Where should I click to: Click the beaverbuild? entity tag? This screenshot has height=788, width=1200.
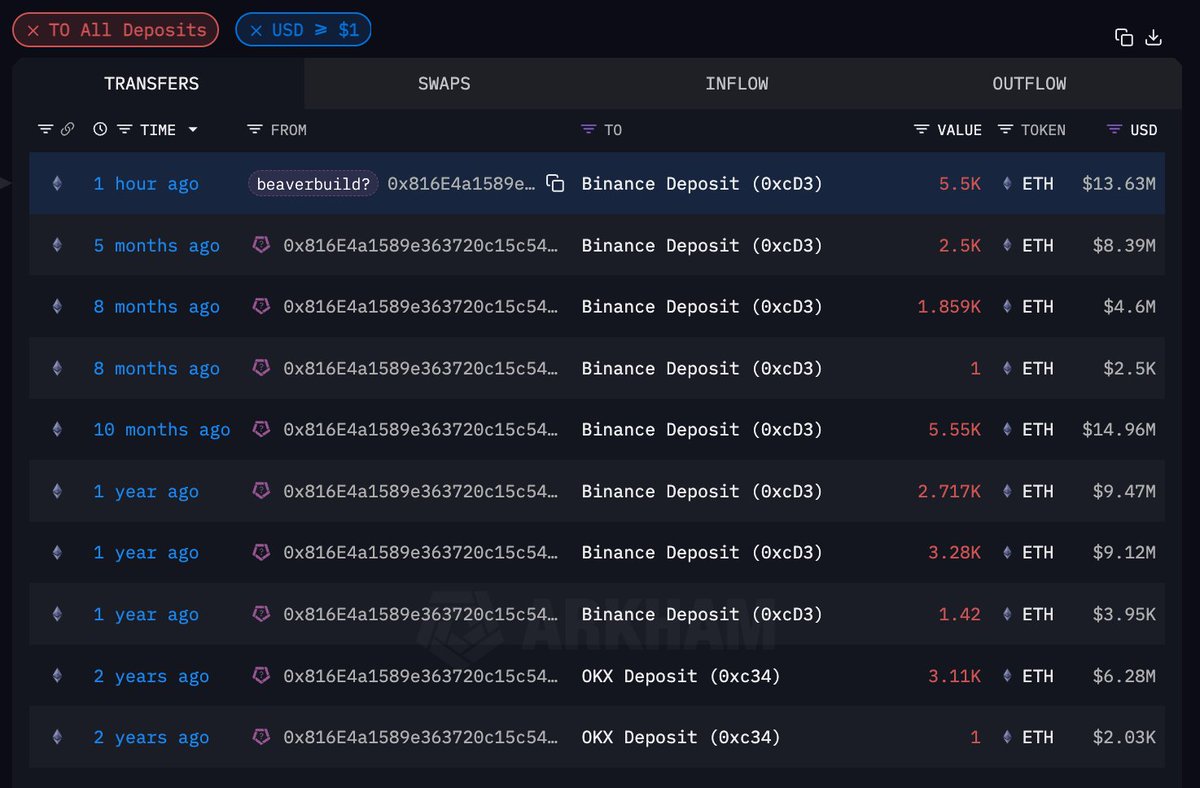[312, 184]
